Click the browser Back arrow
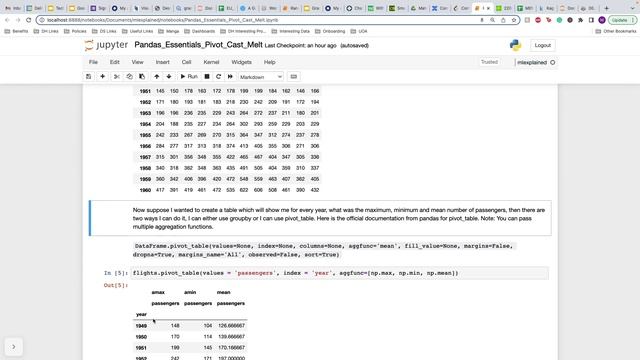640x360 pixels. pyautogui.click(x=7, y=20)
